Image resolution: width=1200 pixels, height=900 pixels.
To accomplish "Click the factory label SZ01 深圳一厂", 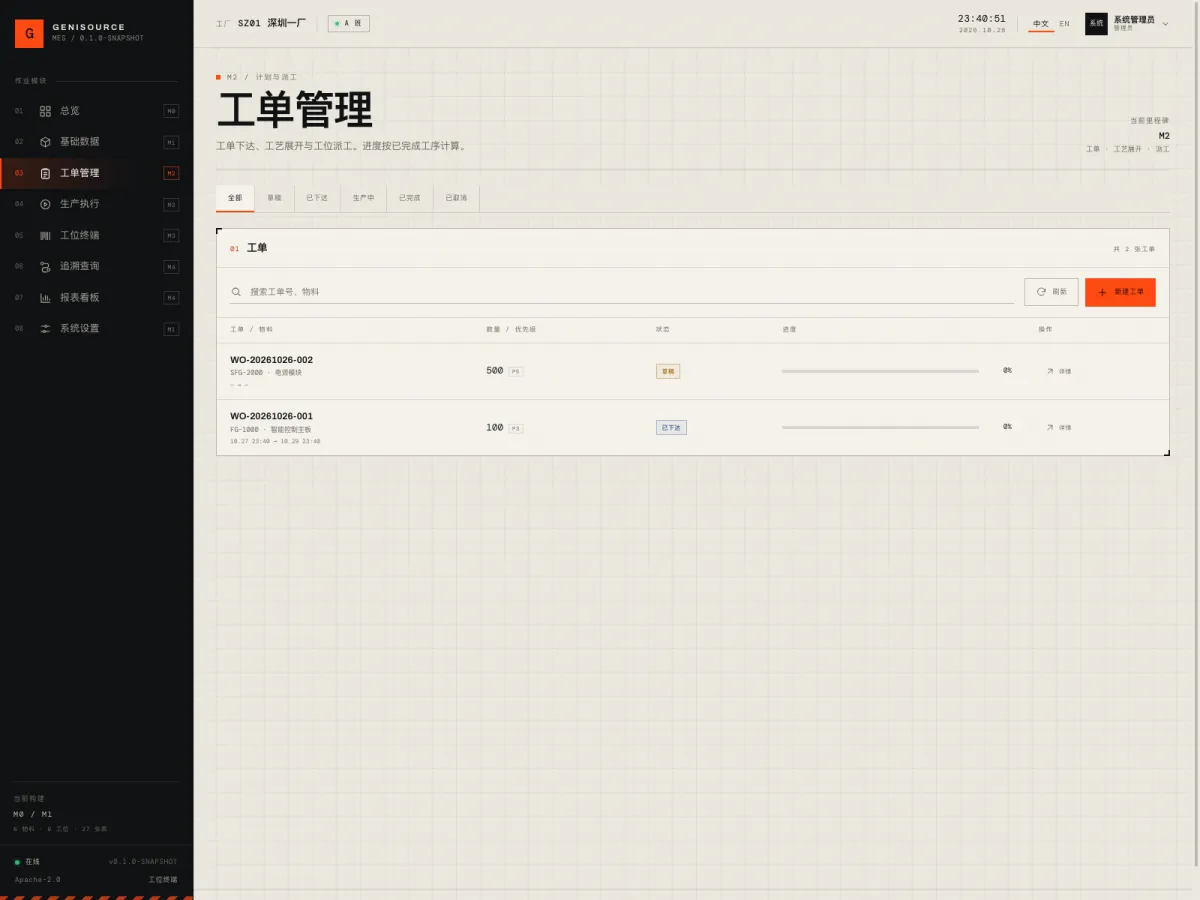I will coord(272,23).
